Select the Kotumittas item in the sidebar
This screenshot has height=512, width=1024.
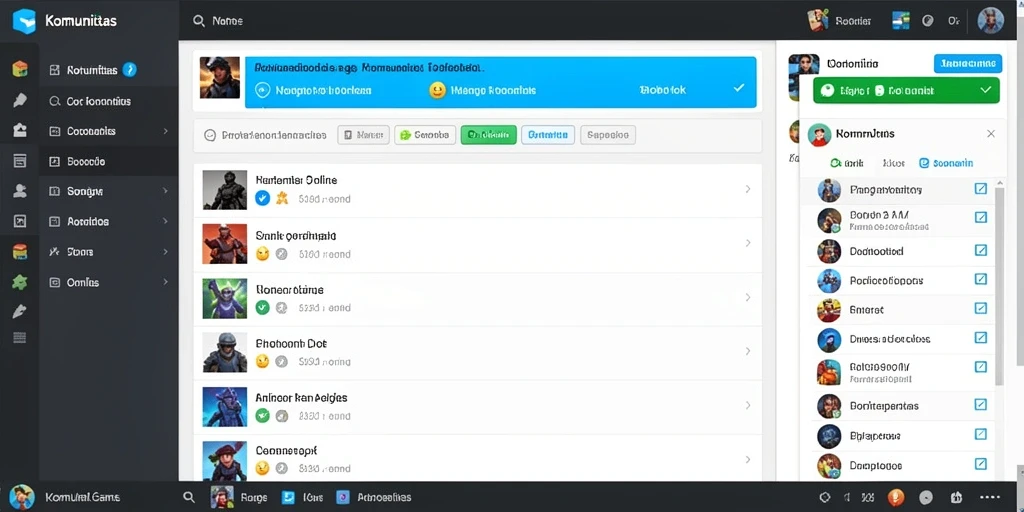[x=108, y=70]
